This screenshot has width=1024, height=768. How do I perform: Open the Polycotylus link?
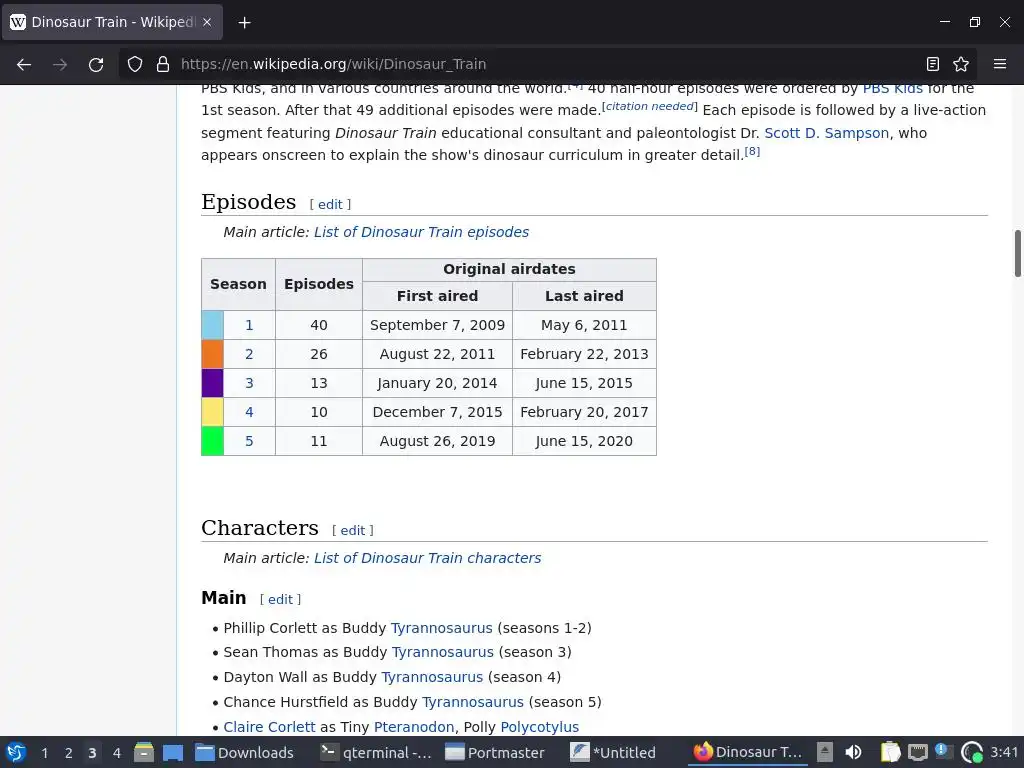tap(539, 727)
